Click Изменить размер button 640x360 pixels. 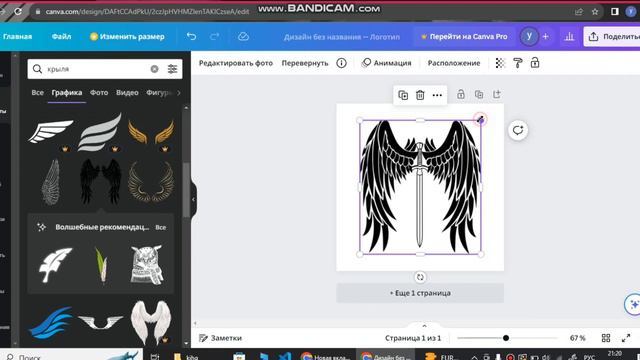(x=127, y=36)
